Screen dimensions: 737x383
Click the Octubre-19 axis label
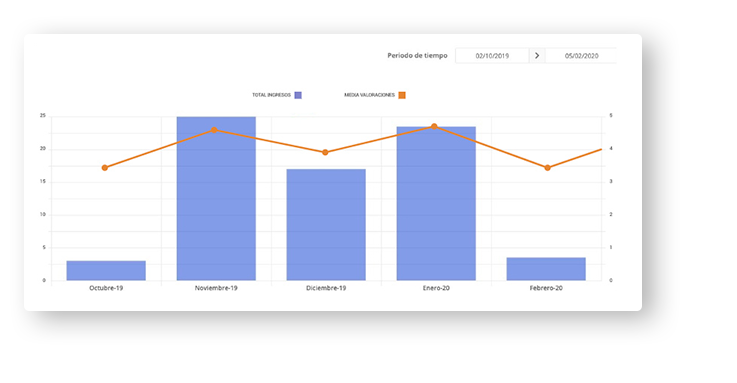pos(106,288)
